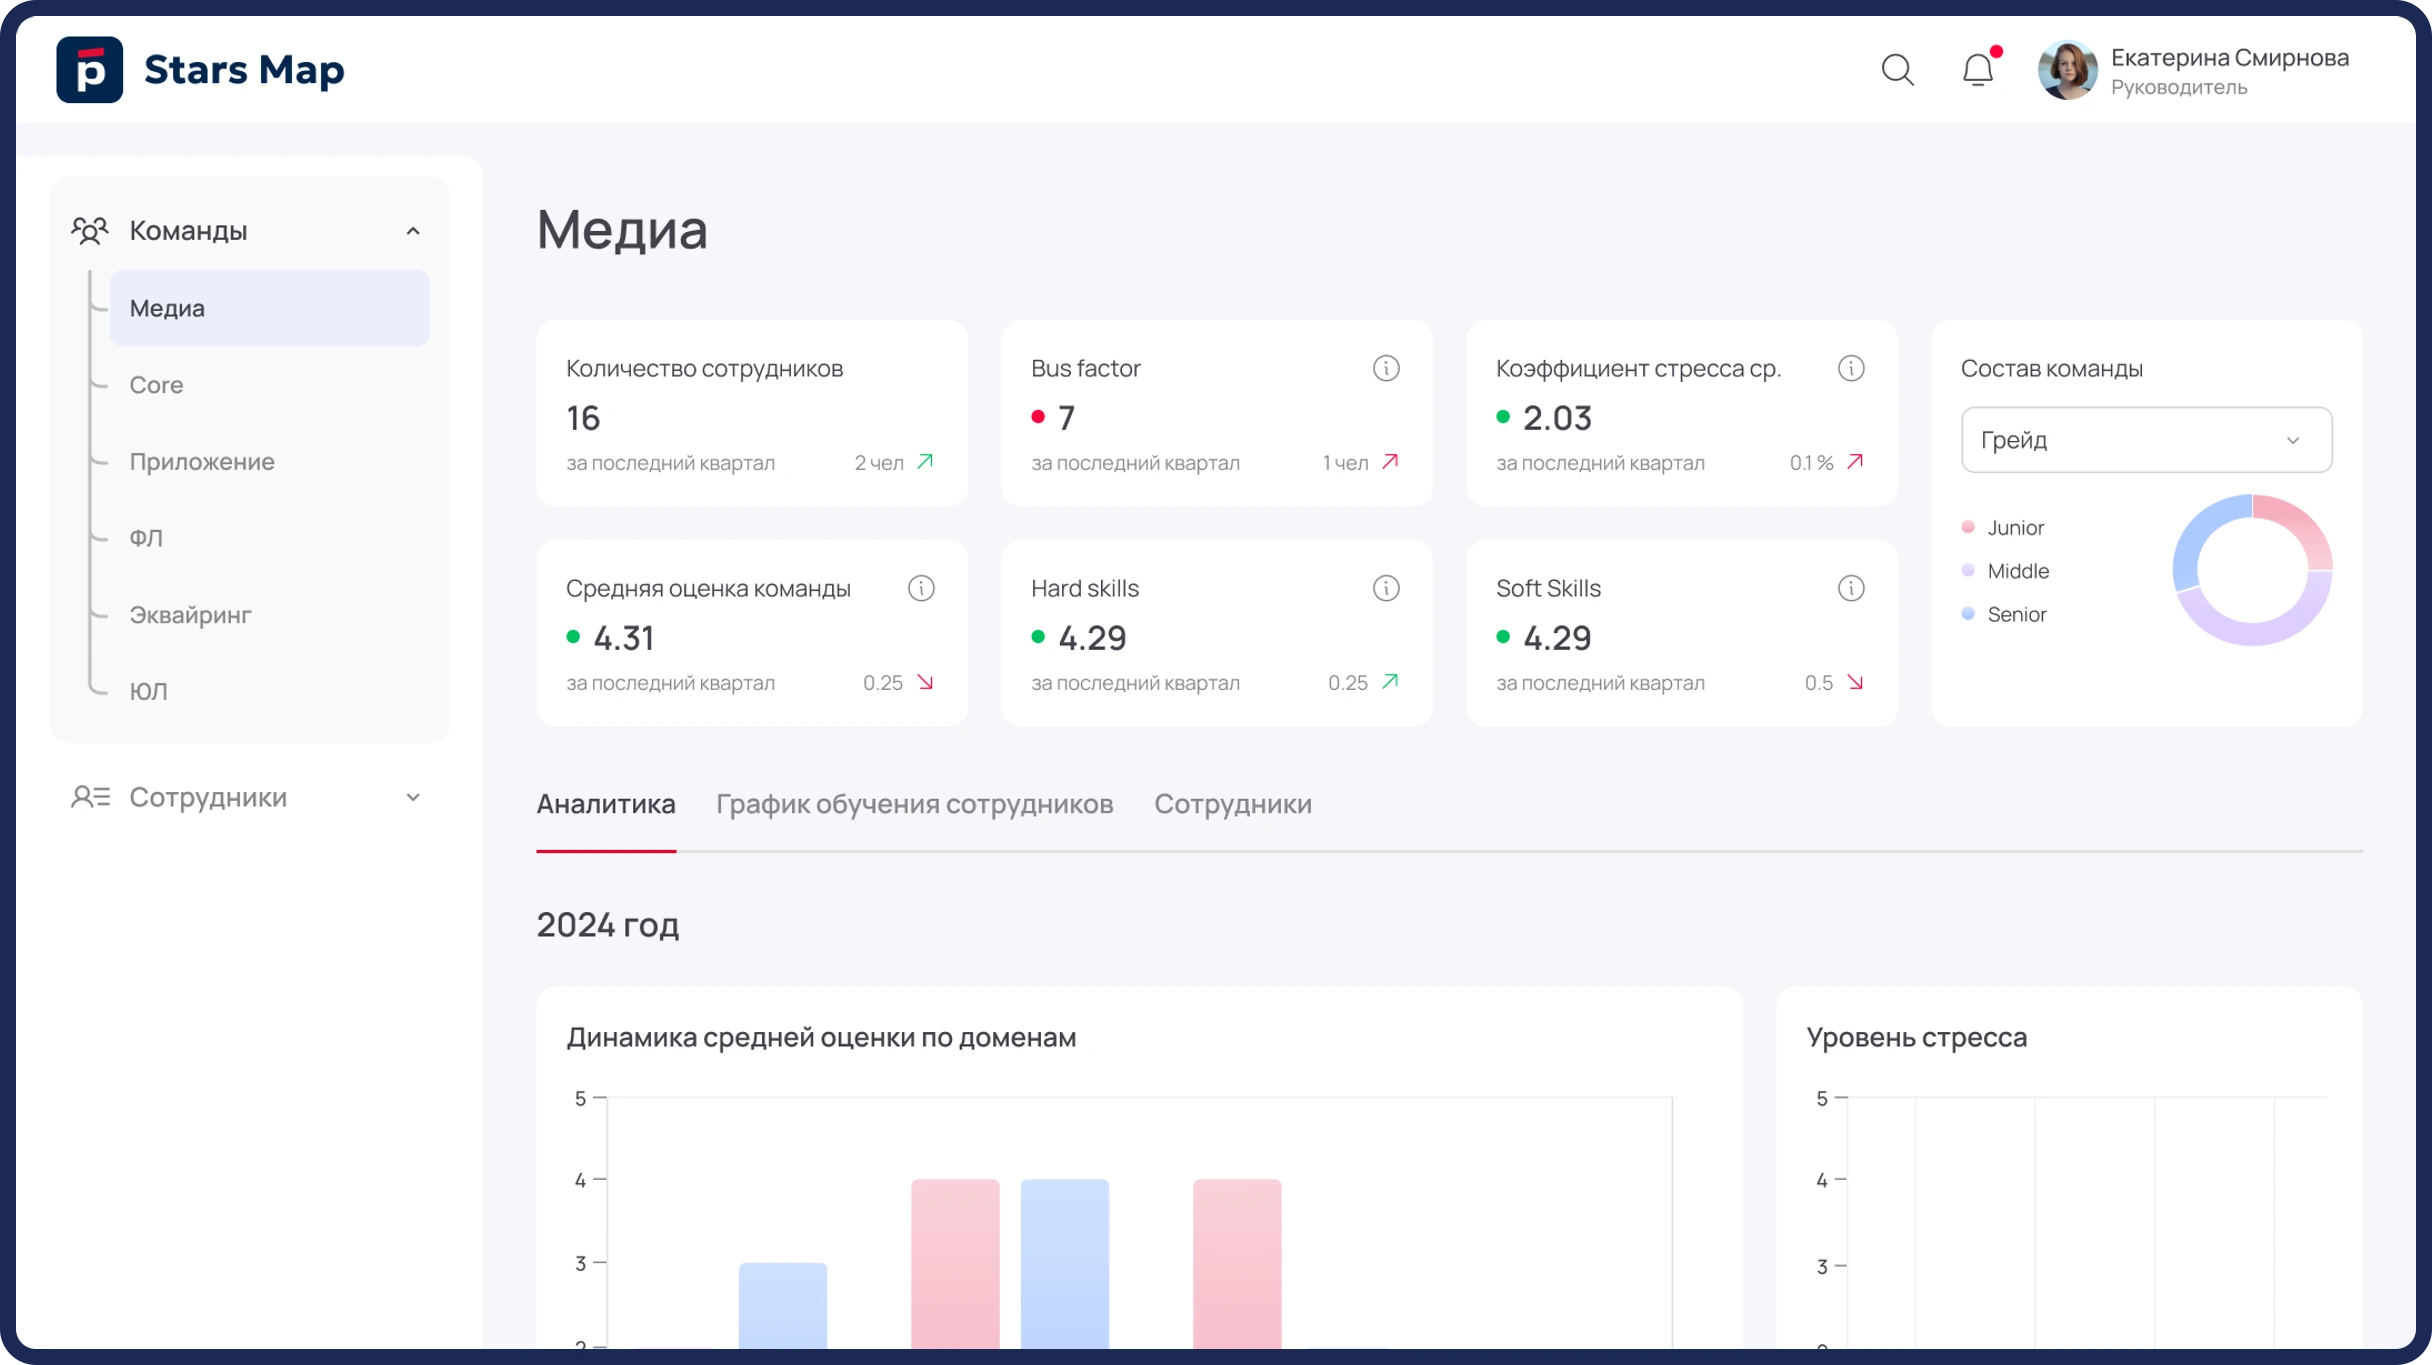The width and height of the screenshot is (2432, 1365).
Task: Show info for Soft Skills card
Action: (1851, 588)
